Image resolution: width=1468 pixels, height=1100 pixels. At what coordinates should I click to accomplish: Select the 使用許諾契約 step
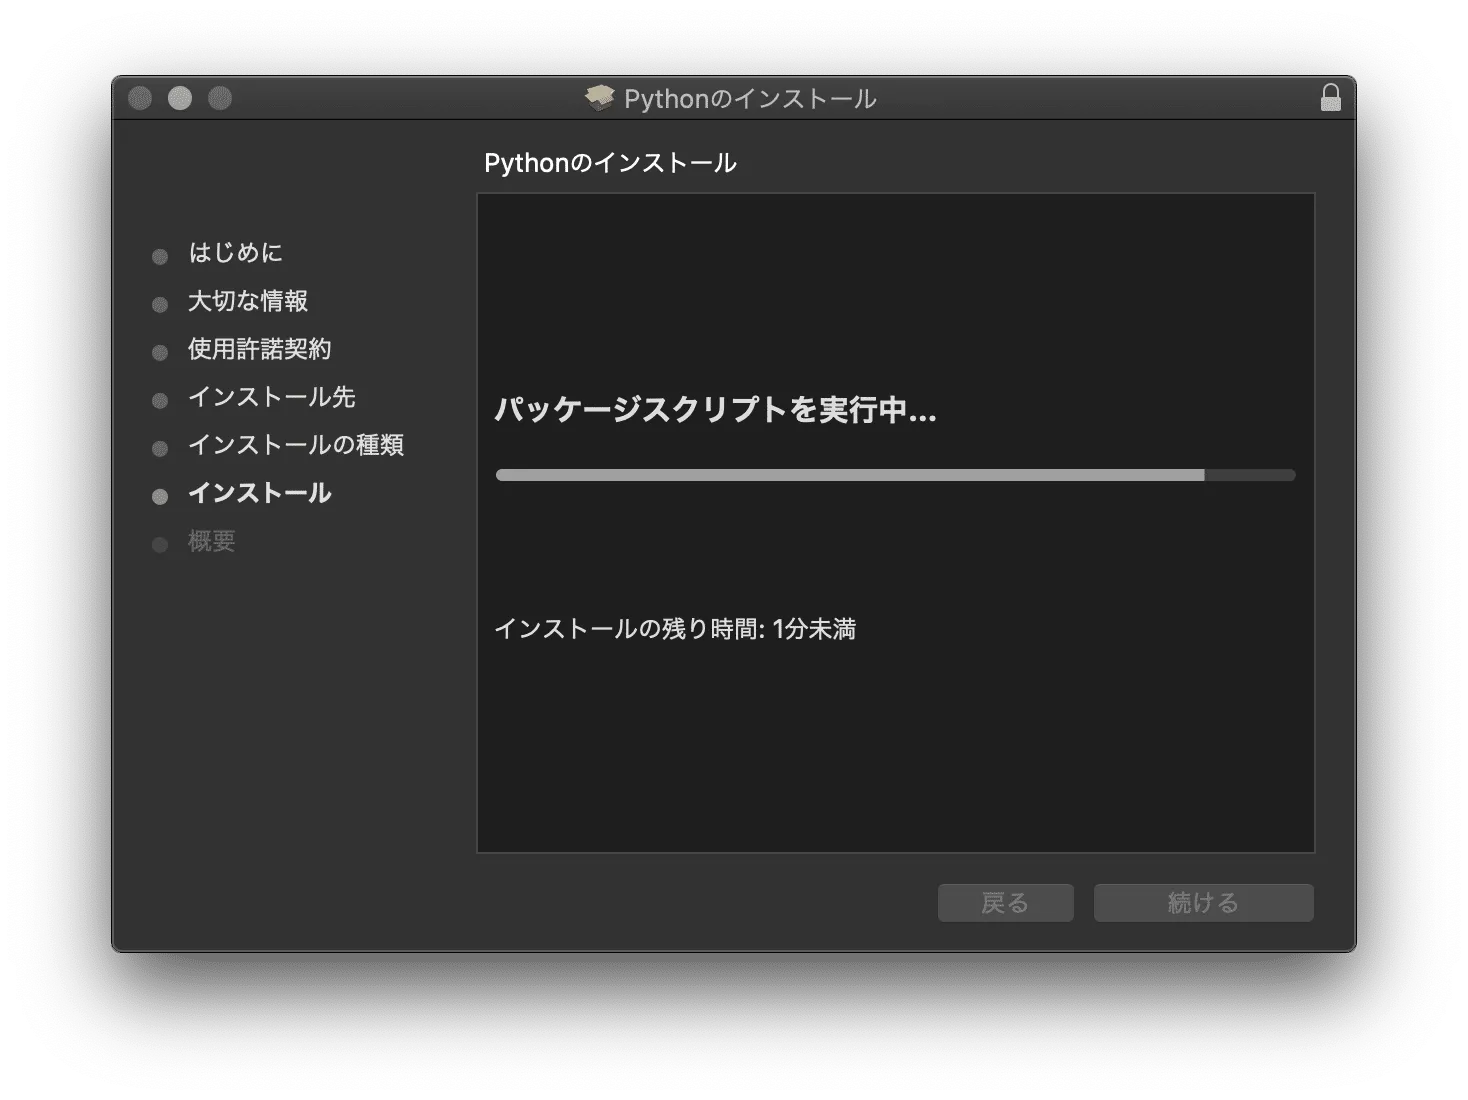point(260,349)
